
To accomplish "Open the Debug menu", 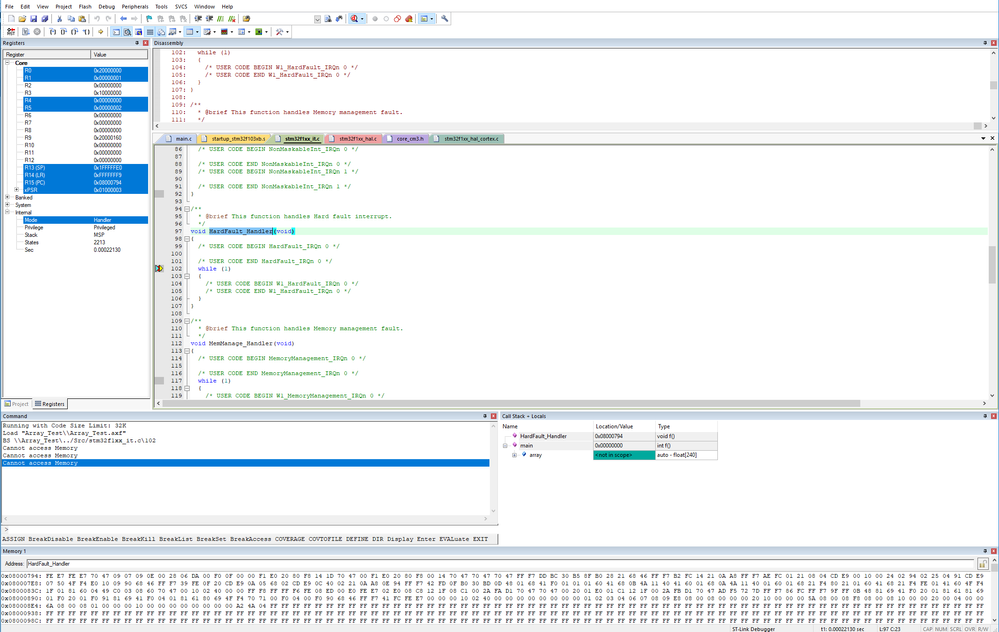I will coord(106,6).
